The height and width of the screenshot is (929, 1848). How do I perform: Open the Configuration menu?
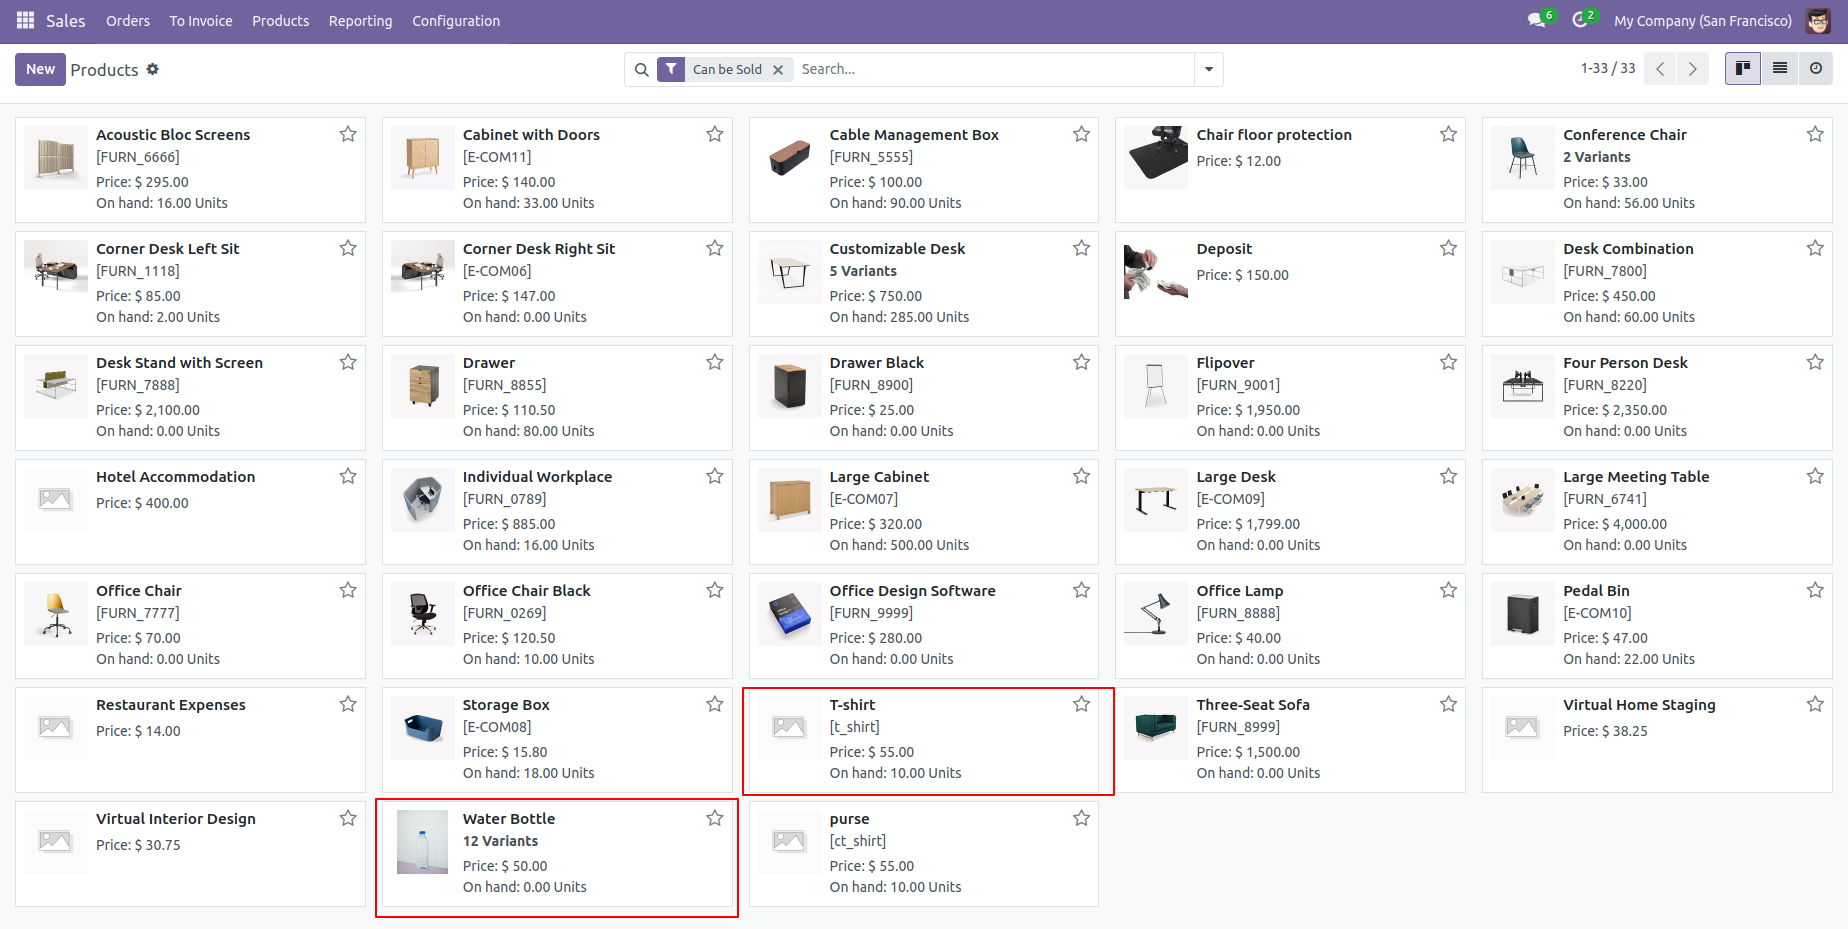point(455,20)
